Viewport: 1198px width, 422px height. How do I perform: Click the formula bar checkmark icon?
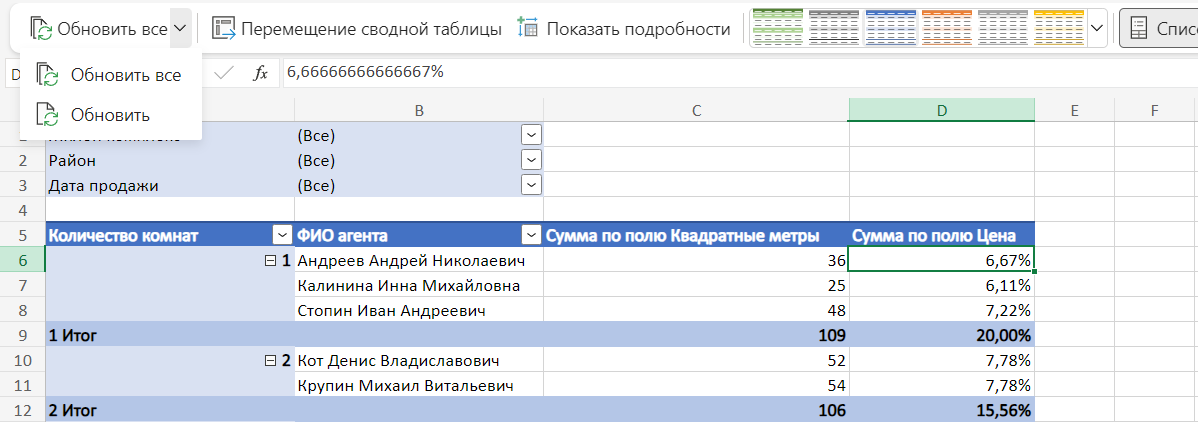pos(224,72)
